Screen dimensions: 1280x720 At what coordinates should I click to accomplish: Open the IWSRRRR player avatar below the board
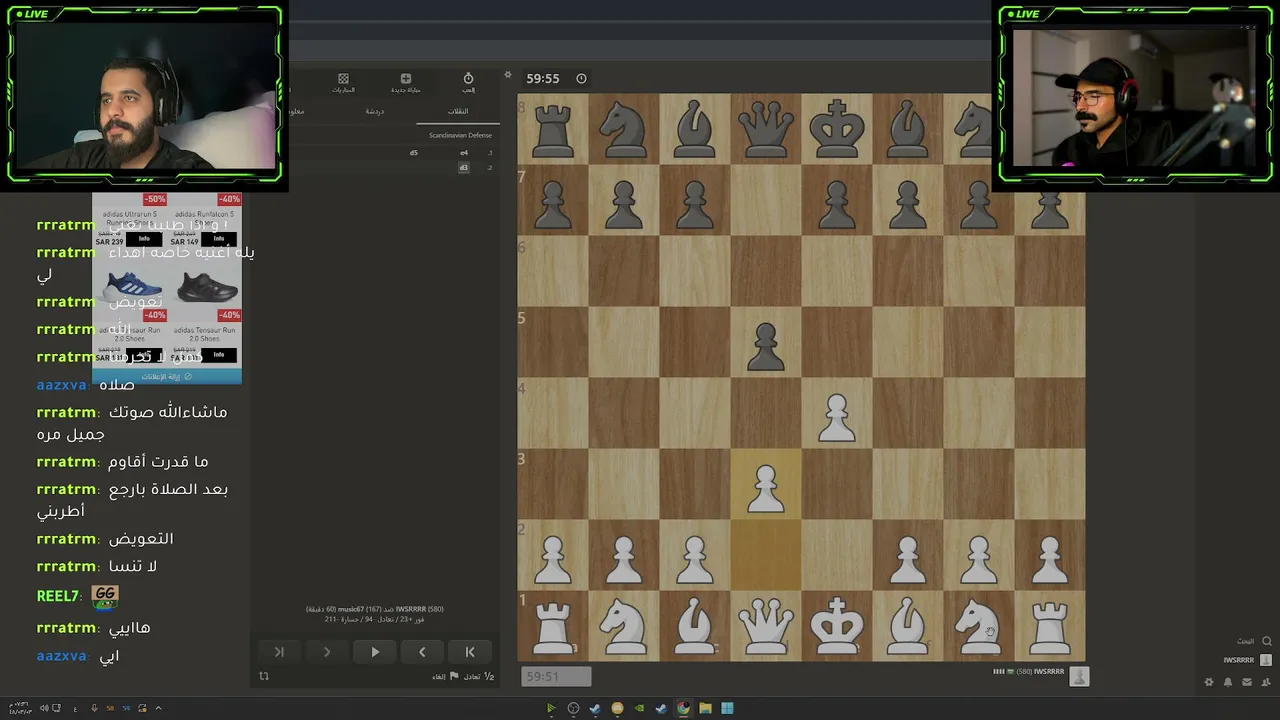tap(1079, 676)
